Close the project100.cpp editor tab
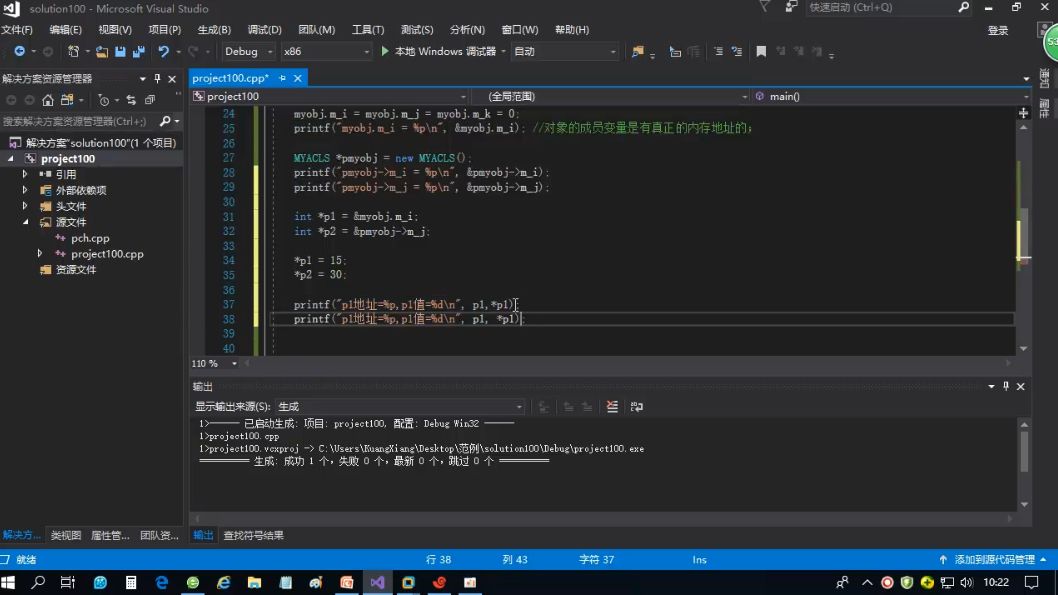1058x595 pixels. (x=298, y=78)
